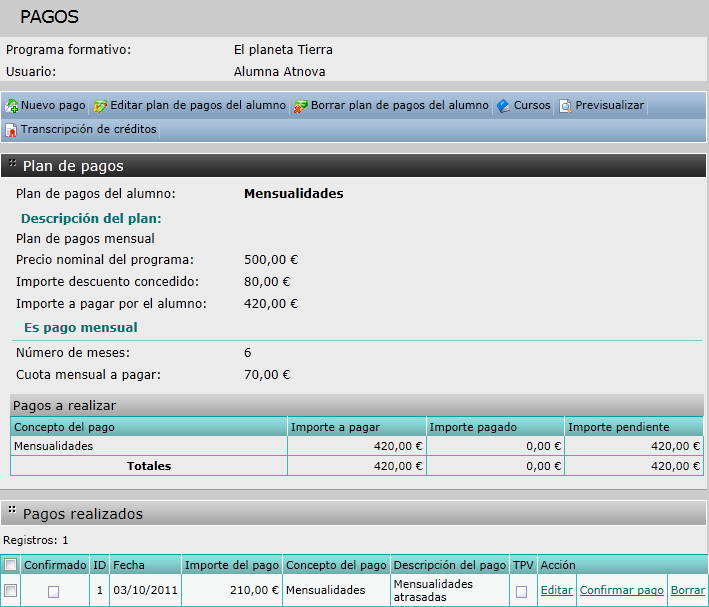The height and width of the screenshot is (607, 709).
Task: Click the Importe pendiente column header
Action: click(634, 427)
